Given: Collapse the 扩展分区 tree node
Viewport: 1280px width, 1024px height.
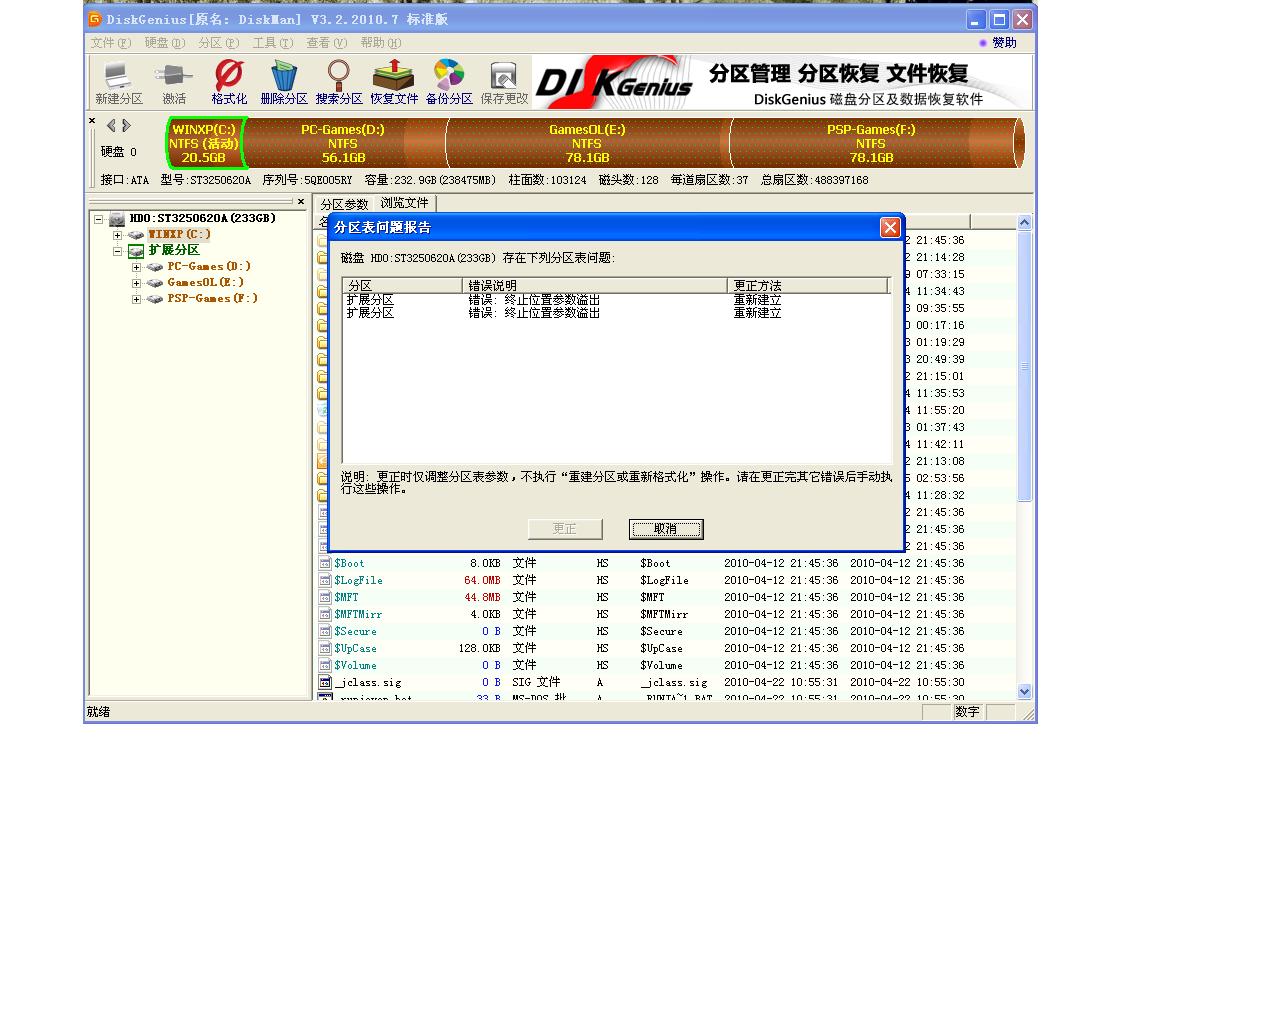Looking at the screenshot, I should (x=117, y=251).
